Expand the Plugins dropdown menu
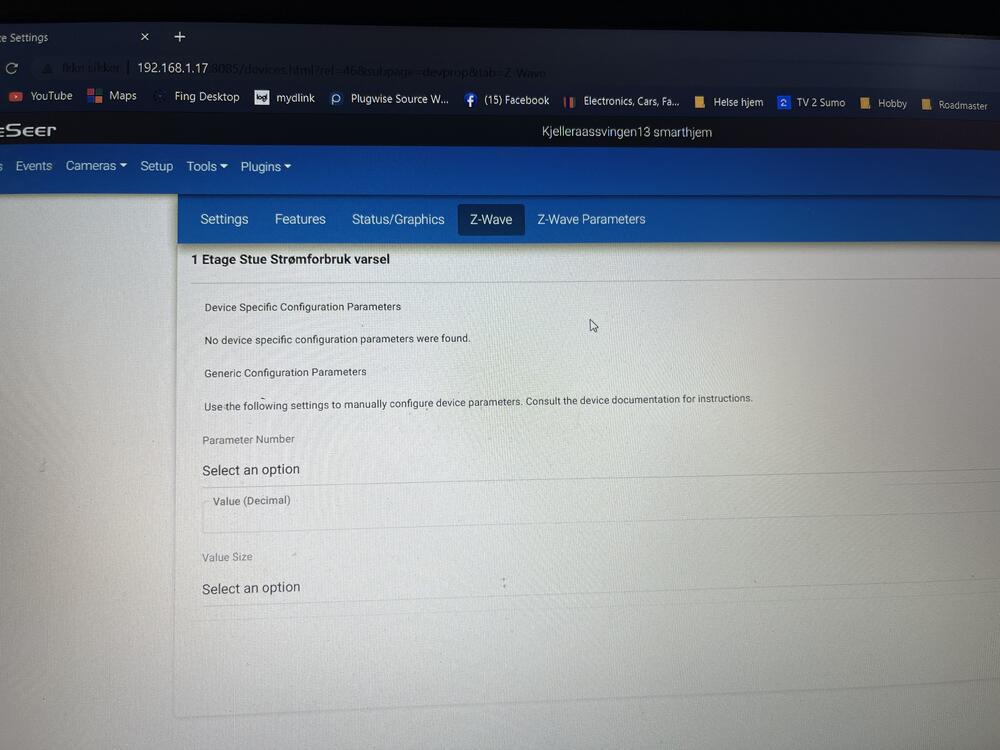Image resolution: width=1000 pixels, height=750 pixels. pos(265,167)
